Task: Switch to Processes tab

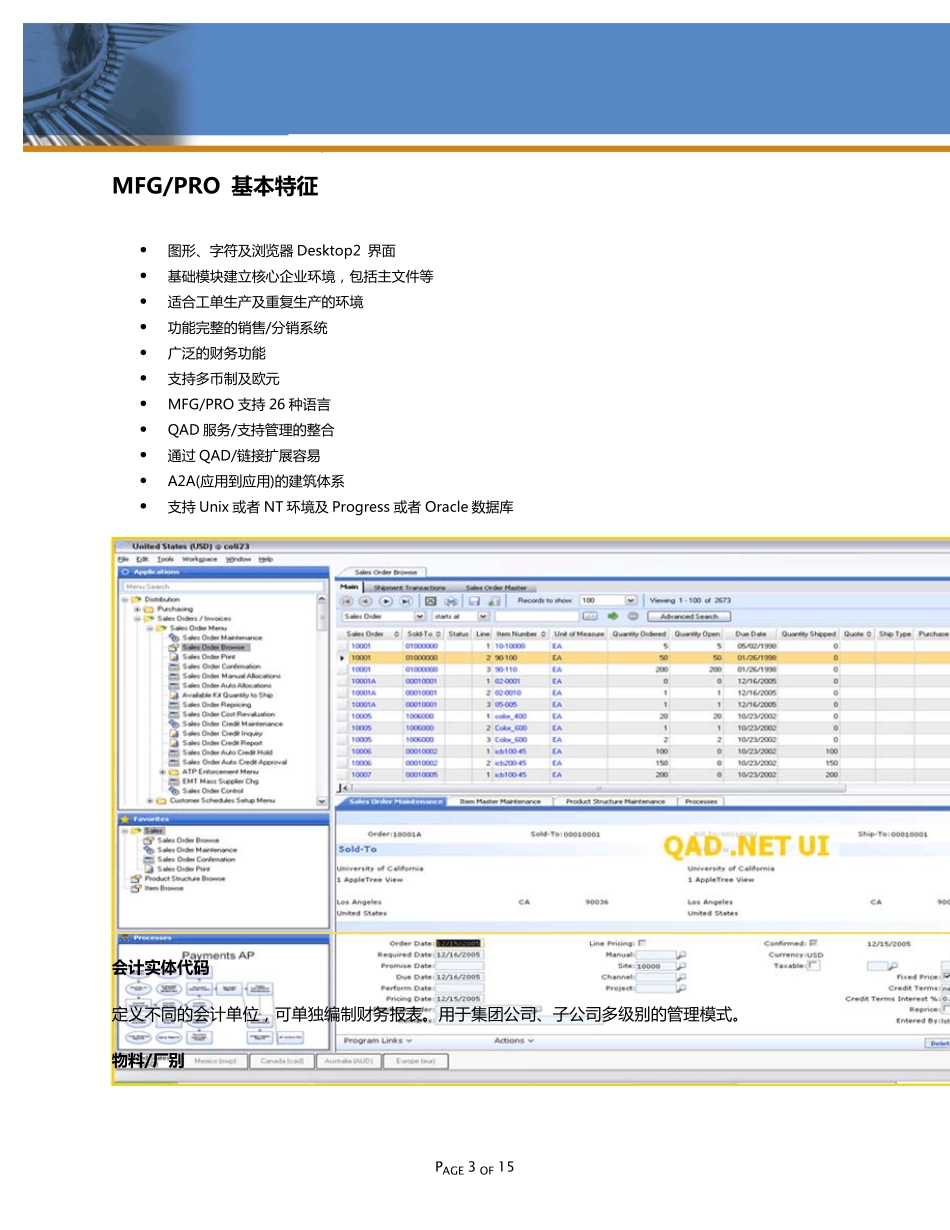Action: [x=701, y=802]
